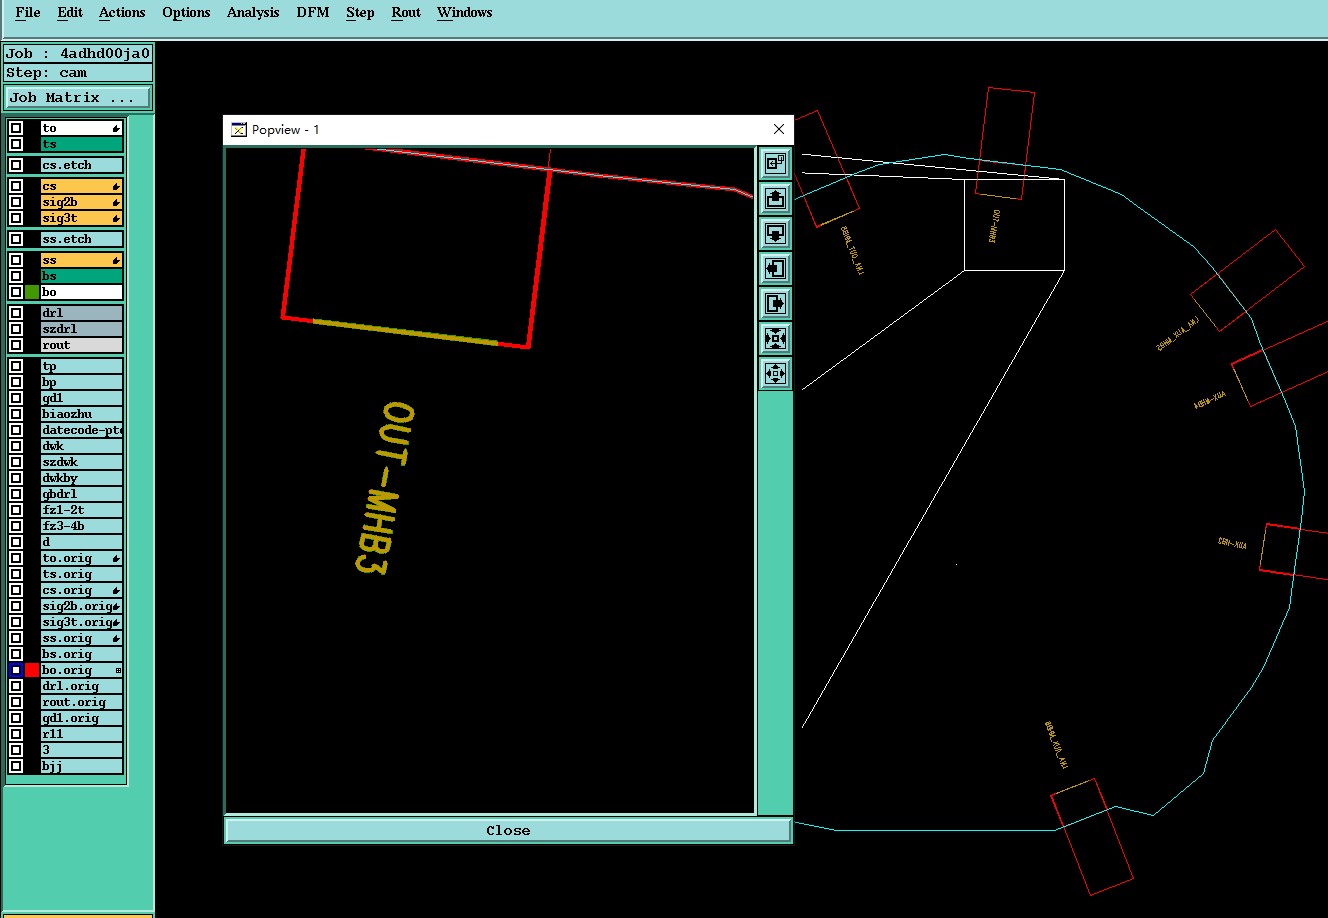Open the Rout menu
The image size is (1328, 918).
click(406, 13)
